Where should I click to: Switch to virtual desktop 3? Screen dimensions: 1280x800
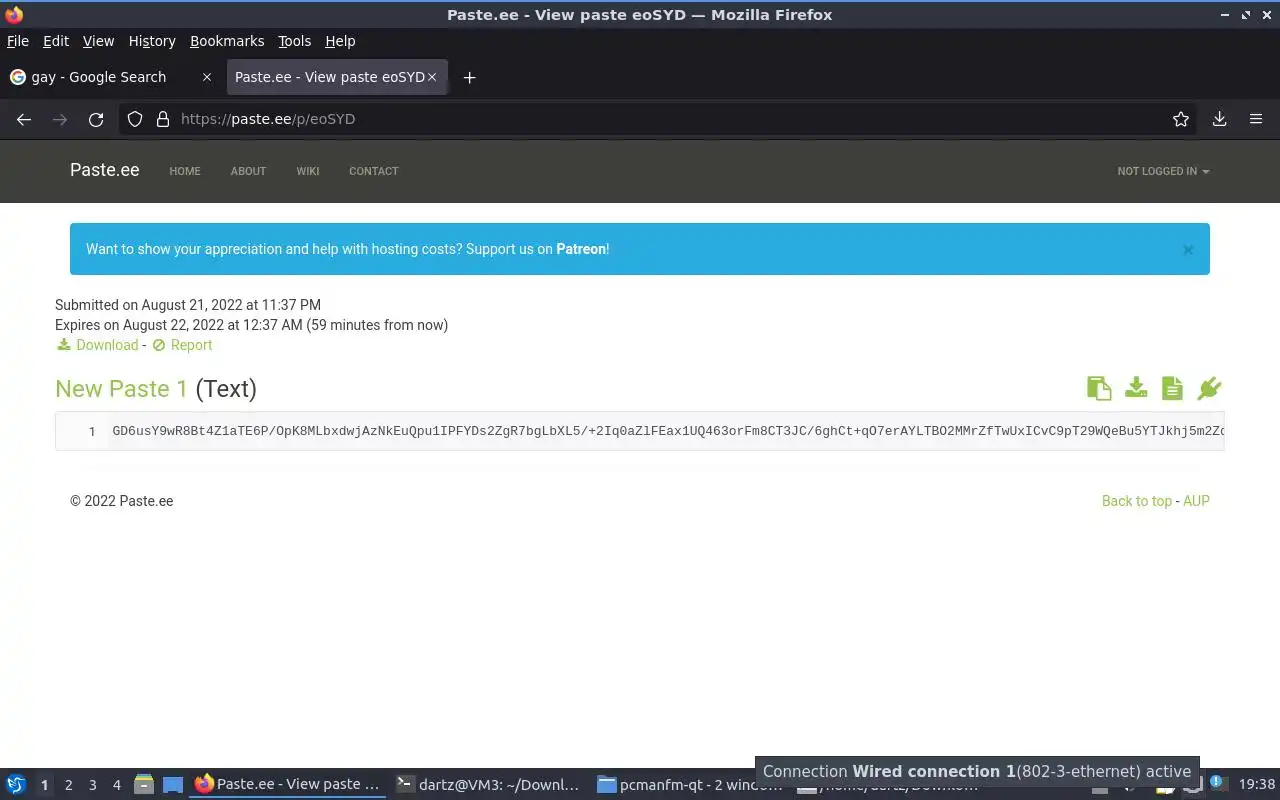92,785
